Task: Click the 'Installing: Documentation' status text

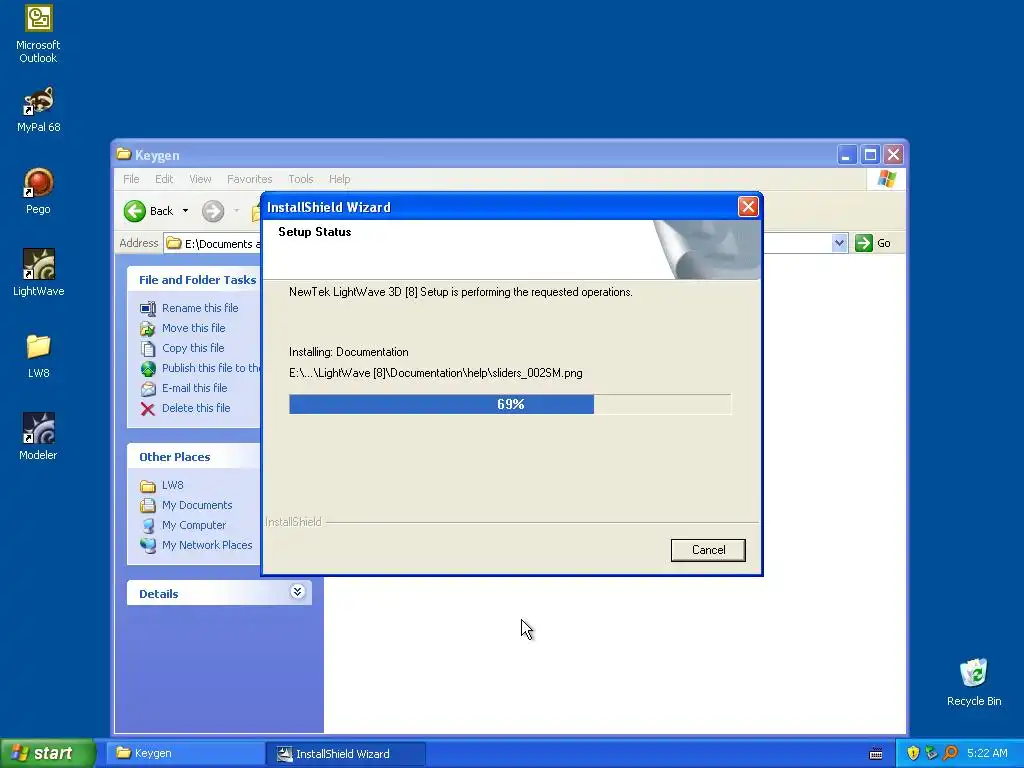Action: pyautogui.click(x=349, y=352)
